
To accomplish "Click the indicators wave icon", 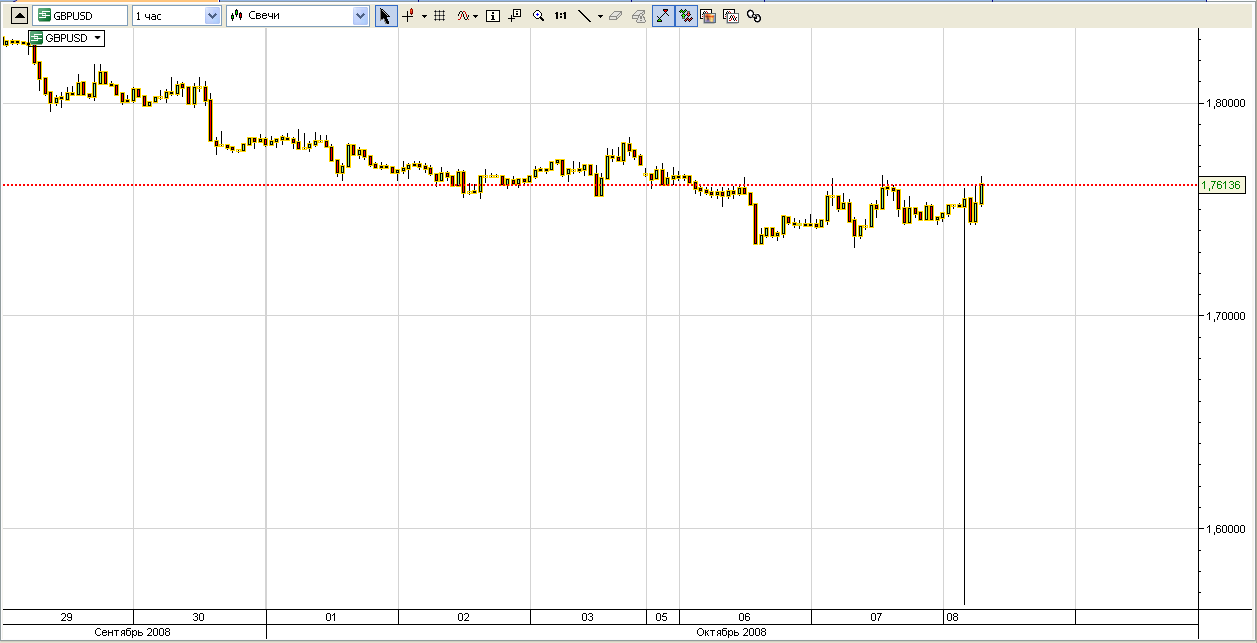I will tap(464, 16).
